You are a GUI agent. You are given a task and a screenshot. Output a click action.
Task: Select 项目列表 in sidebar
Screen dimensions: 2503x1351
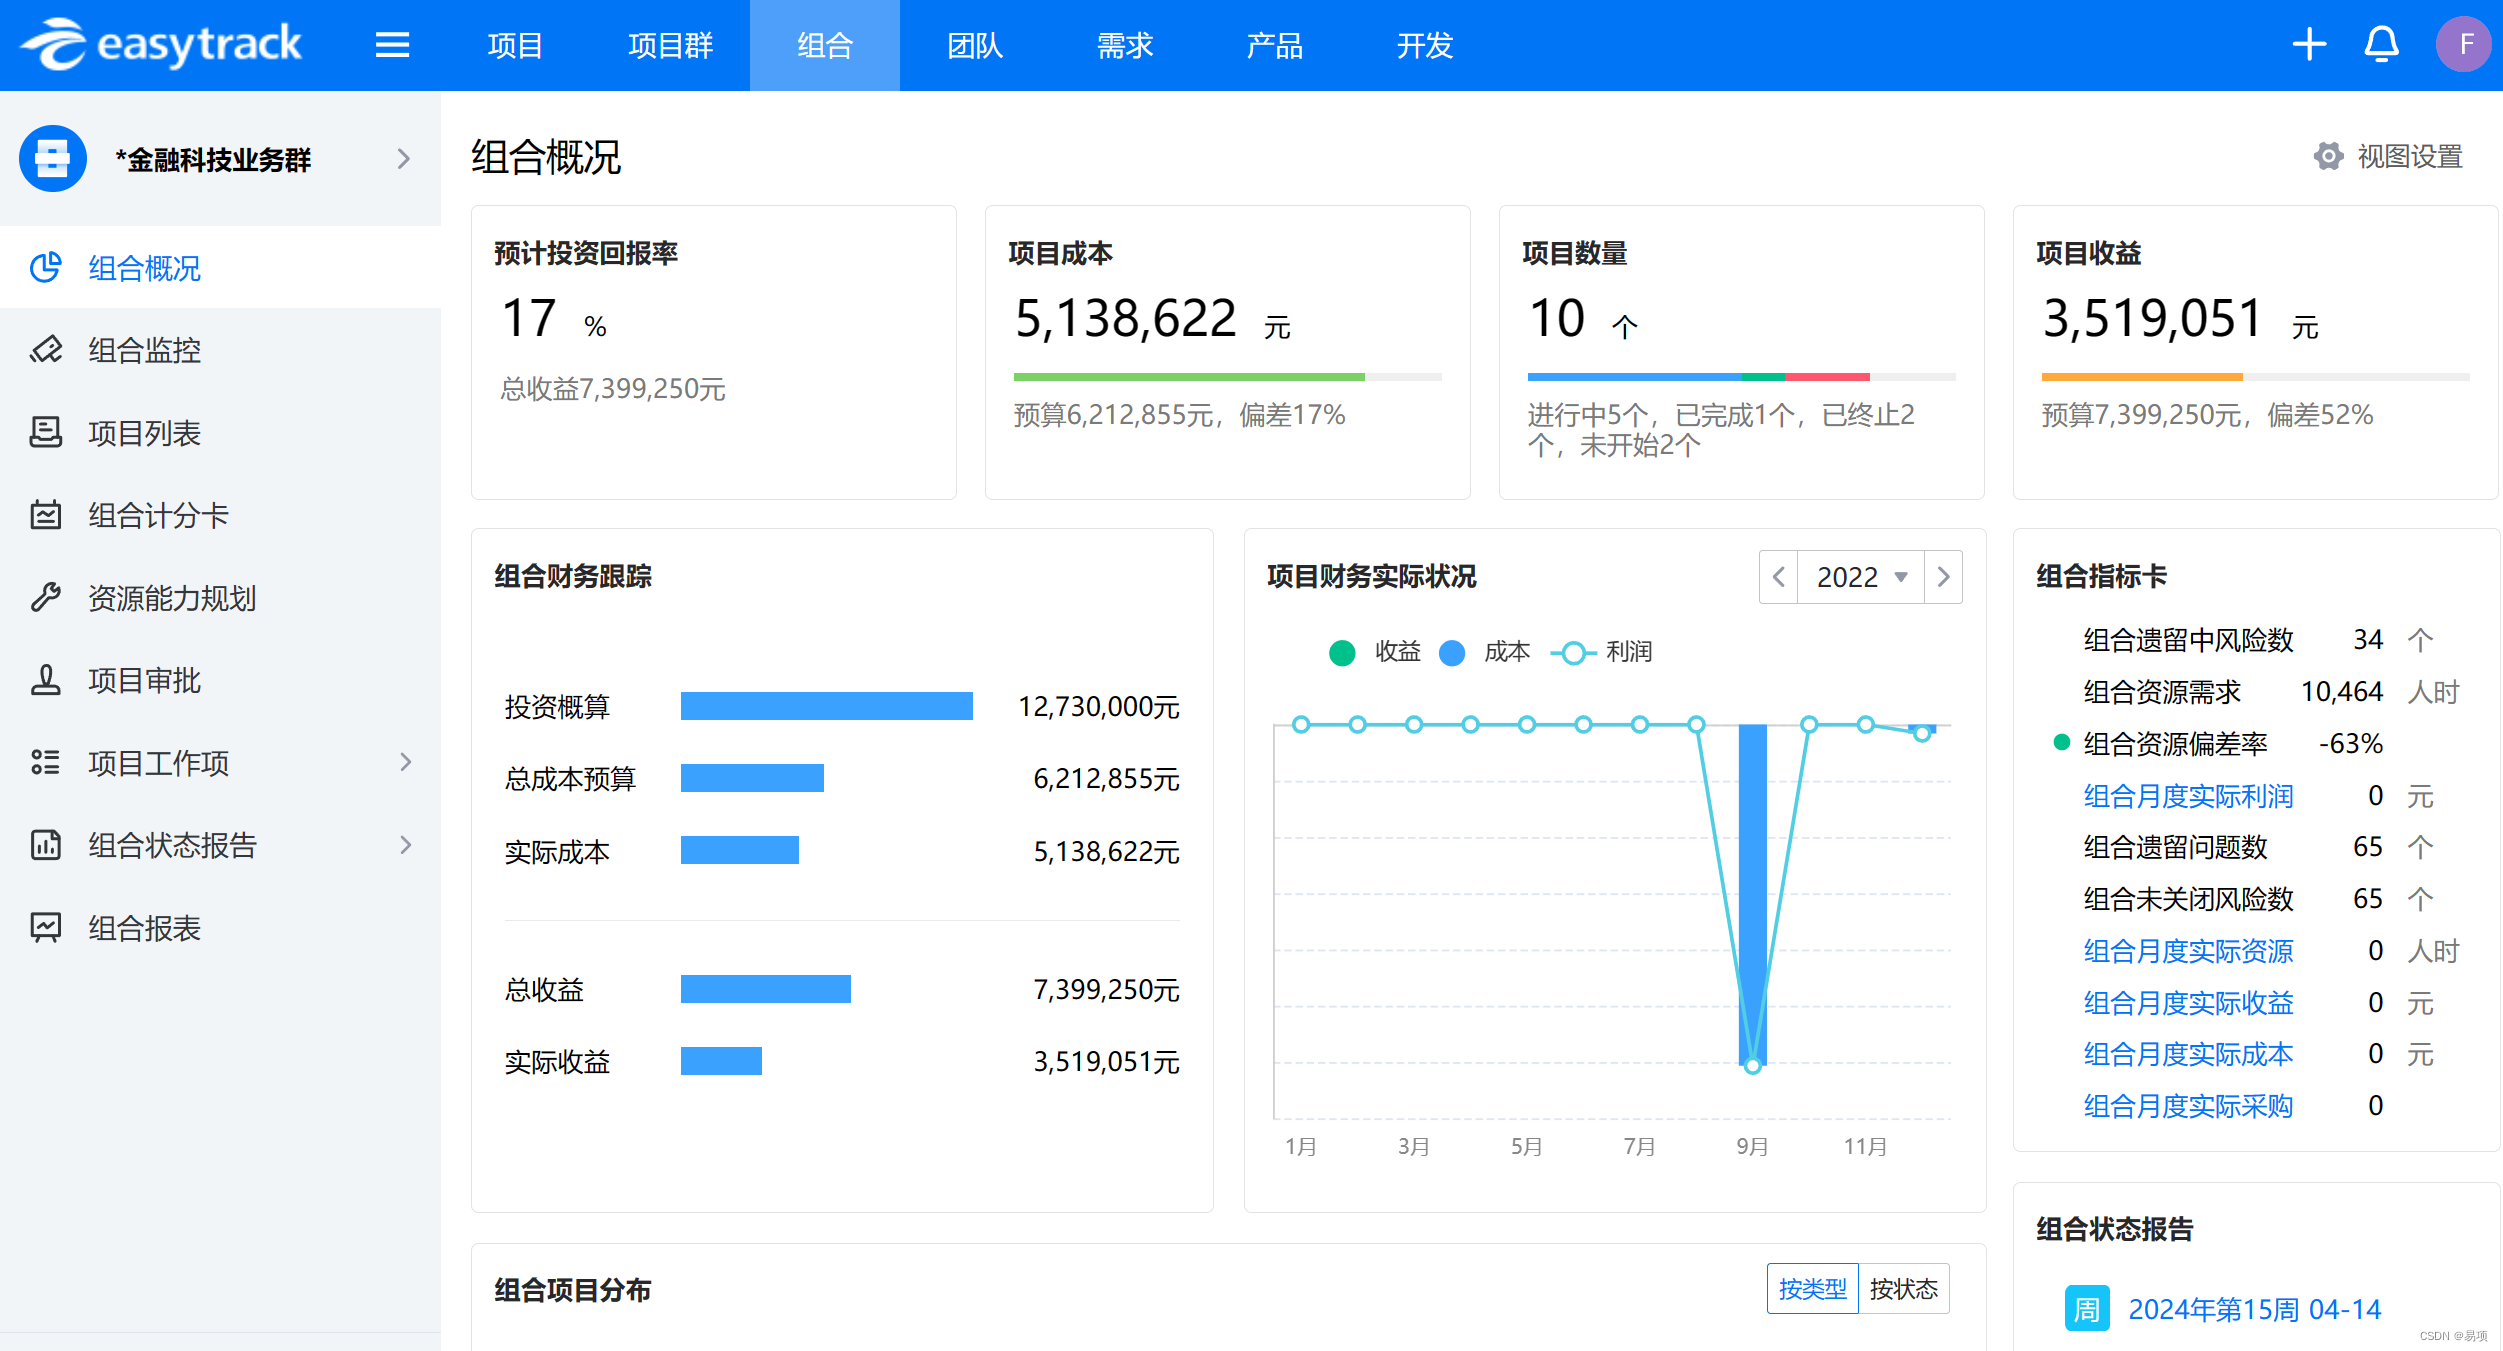point(220,432)
